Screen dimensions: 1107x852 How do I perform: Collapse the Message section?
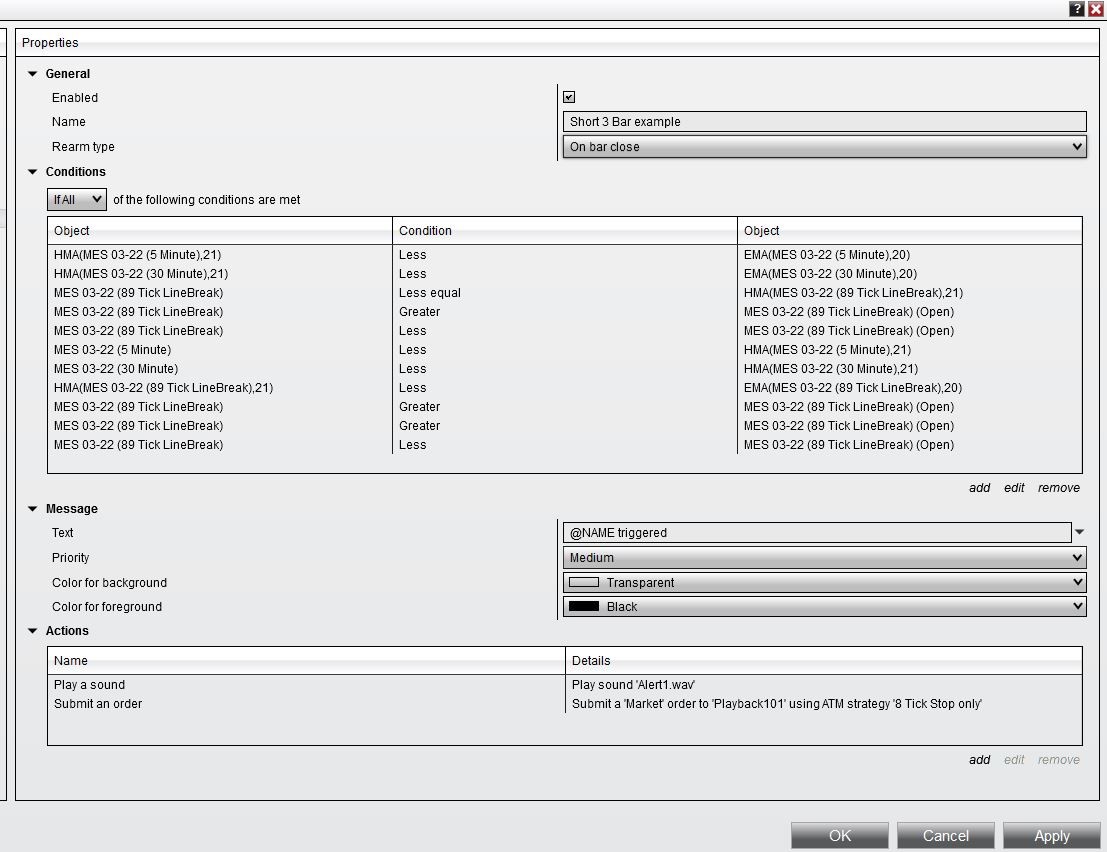coord(32,509)
